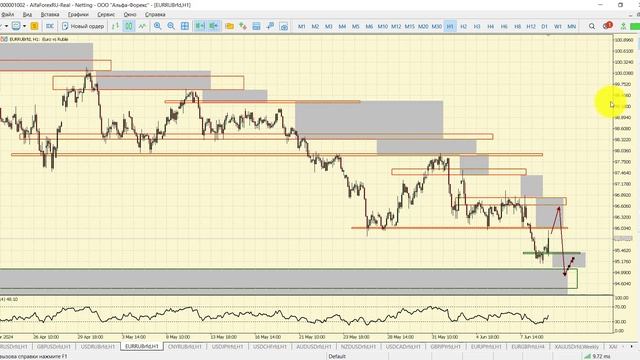Click the objects list icon
Screen dimensions: 640x360
[256, 26]
